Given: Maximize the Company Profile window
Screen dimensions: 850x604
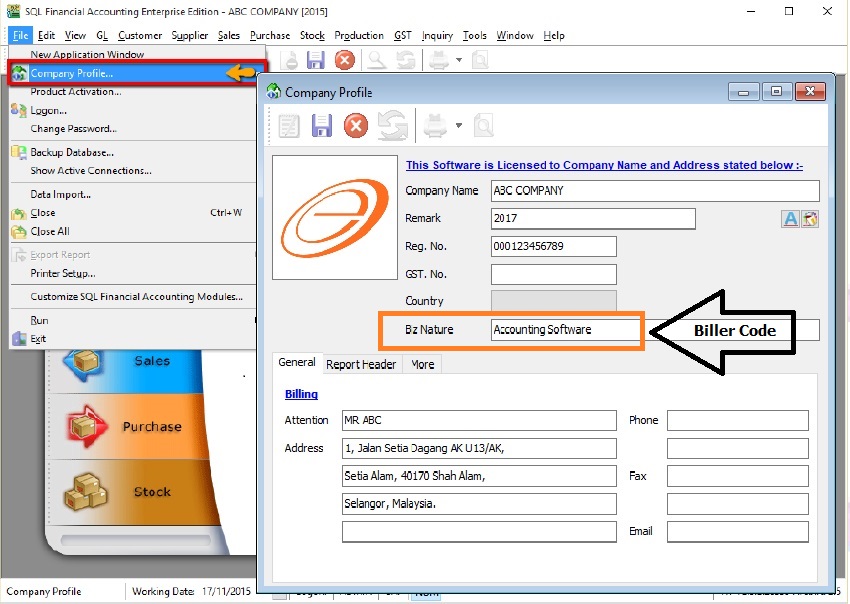Looking at the screenshot, I should tap(776, 92).
